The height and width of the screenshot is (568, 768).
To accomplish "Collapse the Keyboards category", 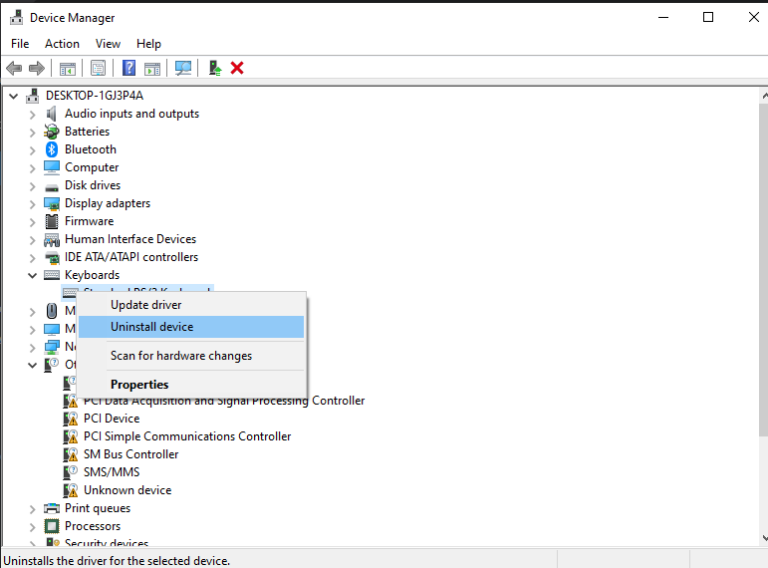I will 32,275.
